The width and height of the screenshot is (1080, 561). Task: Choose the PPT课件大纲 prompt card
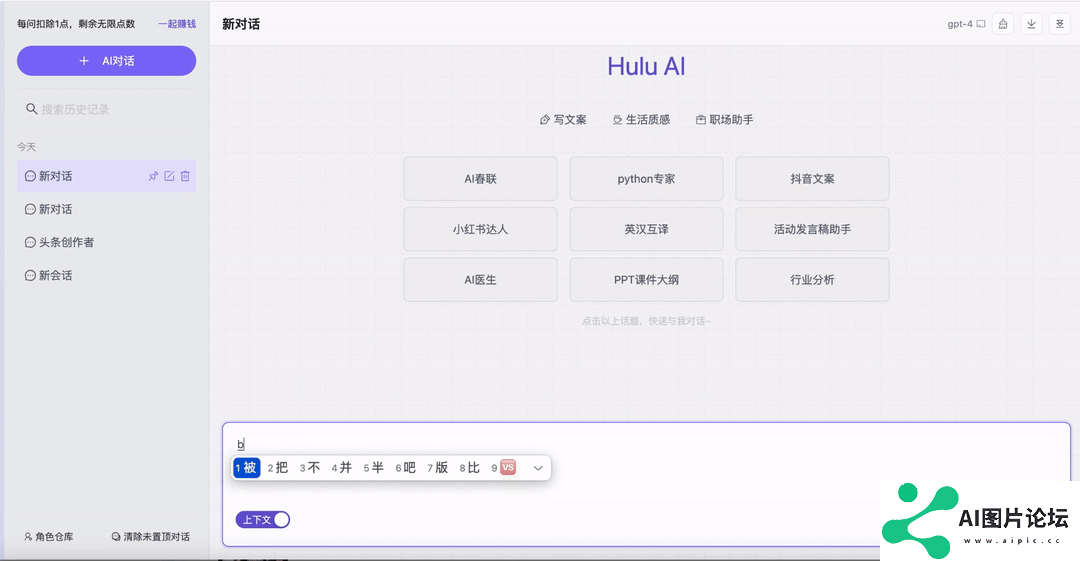(646, 280)
